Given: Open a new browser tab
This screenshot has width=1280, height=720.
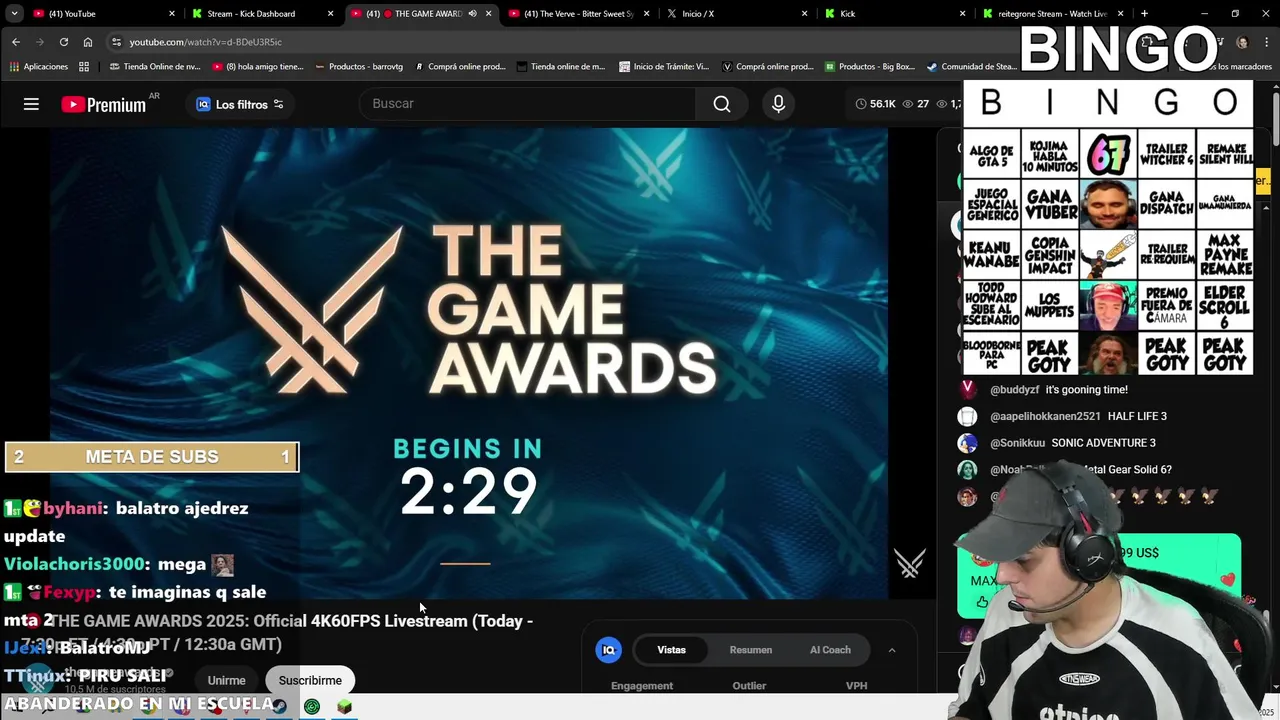Looking at the screenshot, I should [x=1144, y=14].
